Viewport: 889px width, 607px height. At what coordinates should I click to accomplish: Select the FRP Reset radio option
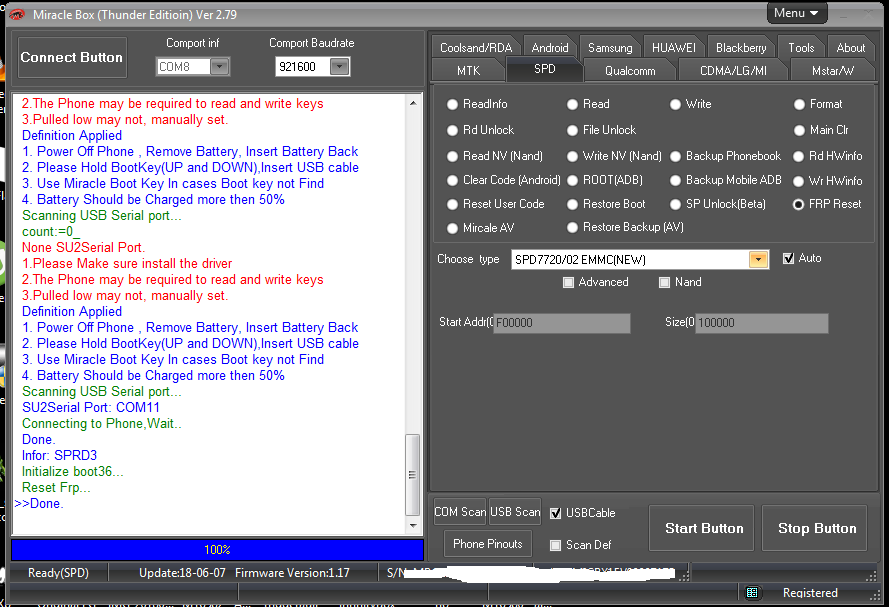799,204
